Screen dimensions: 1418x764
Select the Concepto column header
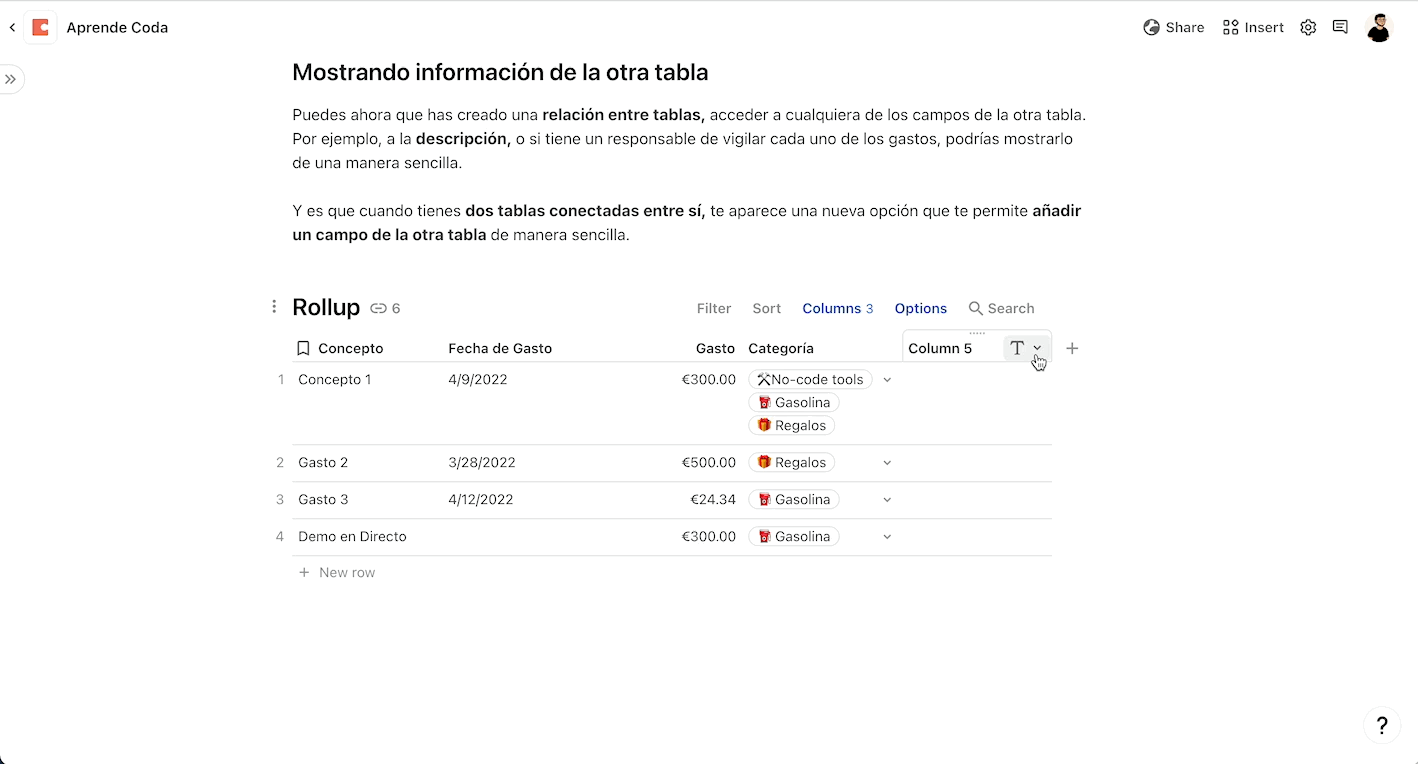coord(351,348)
